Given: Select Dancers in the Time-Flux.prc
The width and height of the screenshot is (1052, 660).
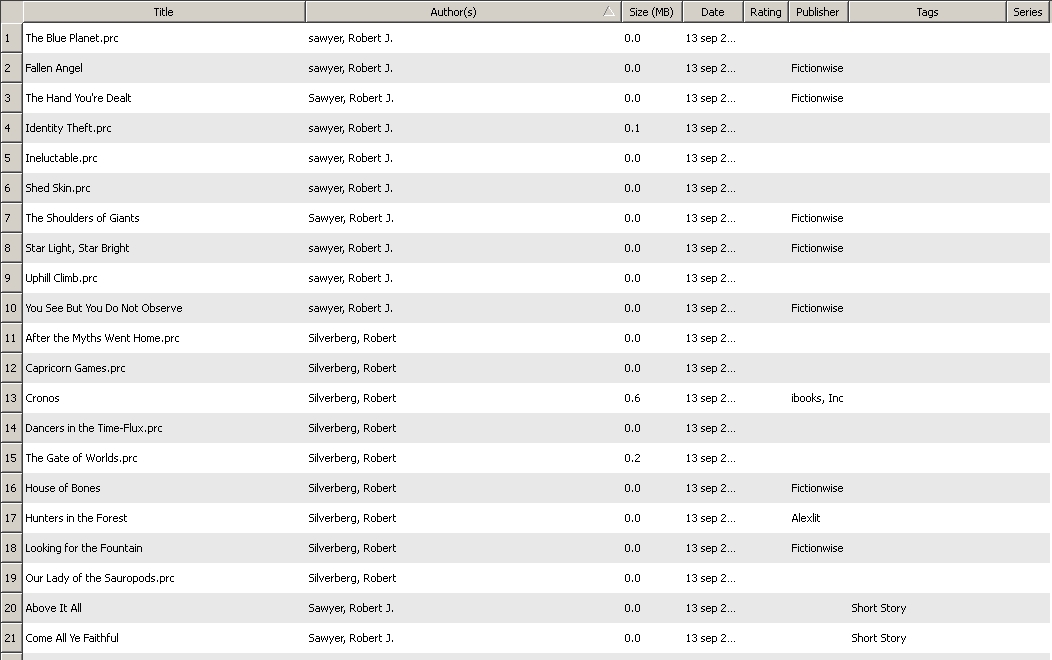Looking at the screenshot, I should (x=94, y=428).
